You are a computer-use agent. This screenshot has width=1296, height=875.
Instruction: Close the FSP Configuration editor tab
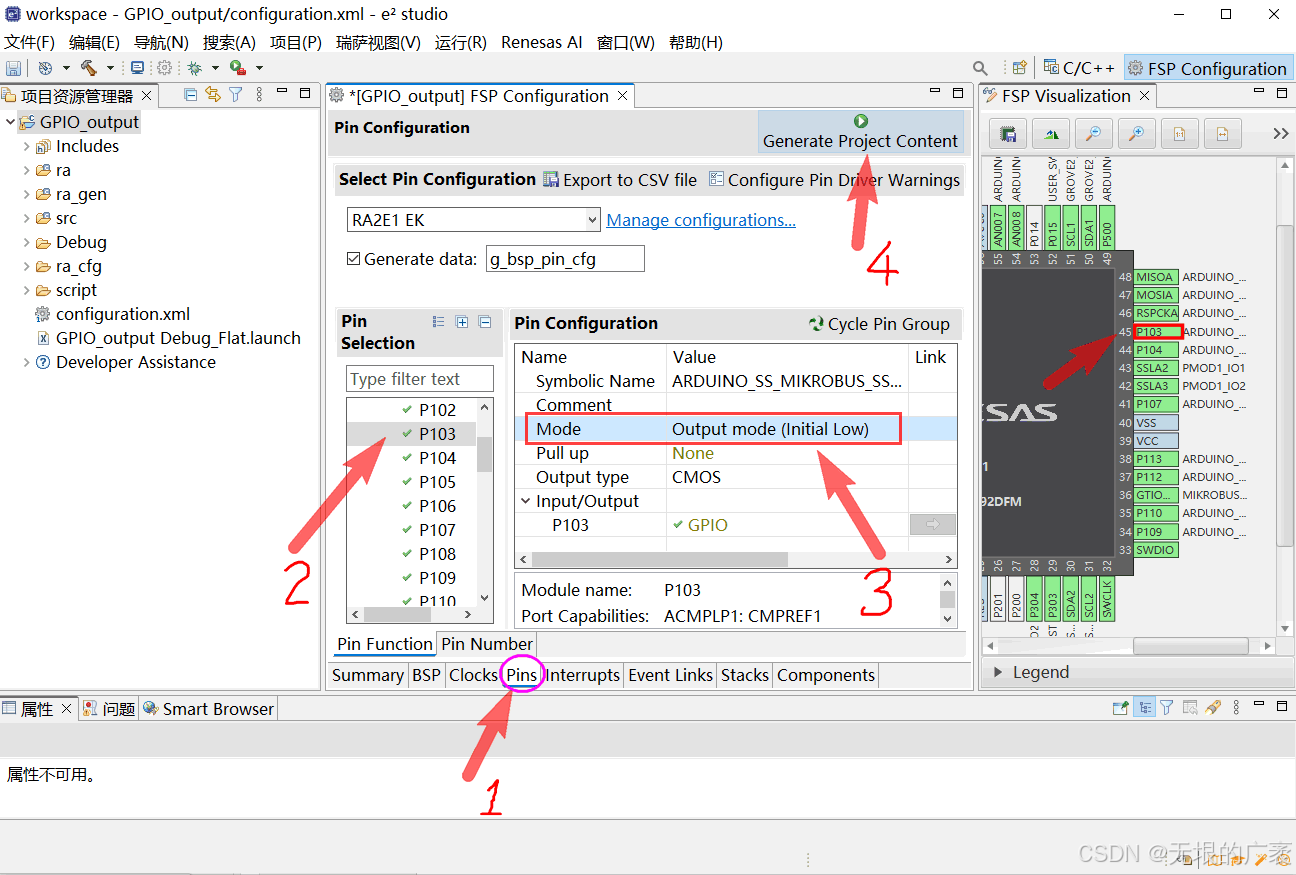pos(622,96)
